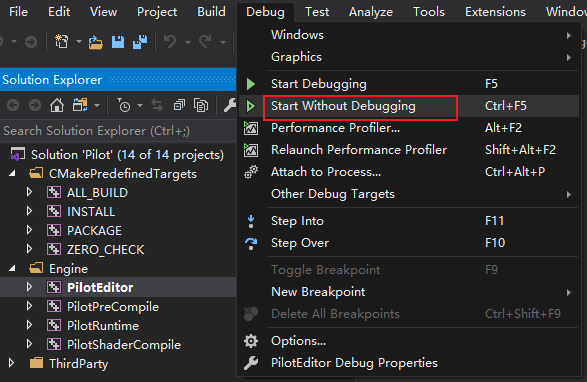Click Solution Explorer Back arrow icon

(x=13, y=106)
